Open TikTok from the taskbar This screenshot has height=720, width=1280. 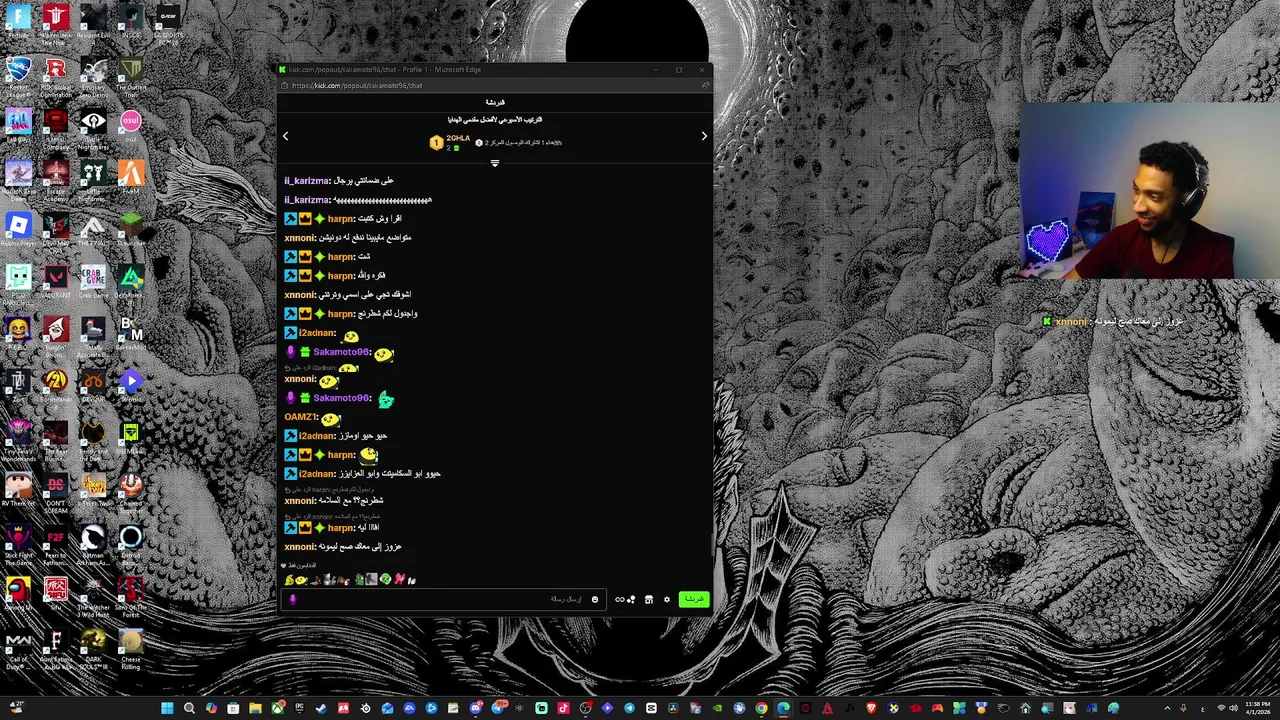(563, 708)
